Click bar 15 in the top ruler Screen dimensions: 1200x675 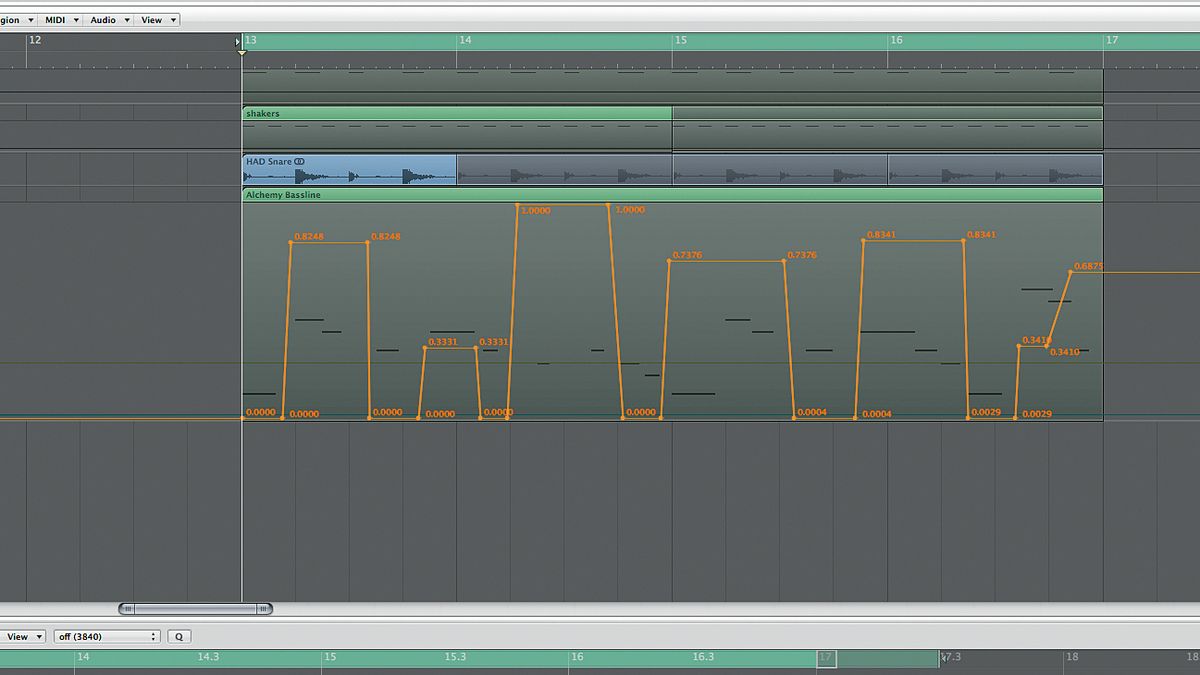[x=681, y=40]
